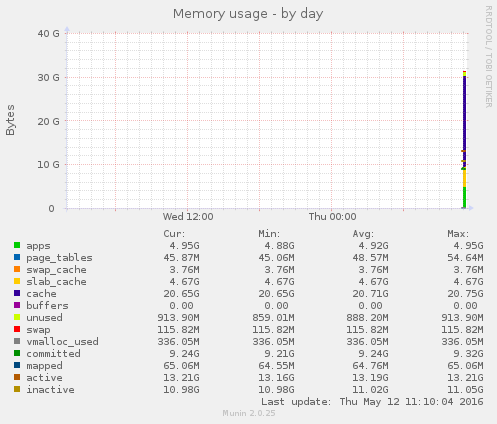Click the 'Munin 2.0.25' version text

[x=249, y=413]
